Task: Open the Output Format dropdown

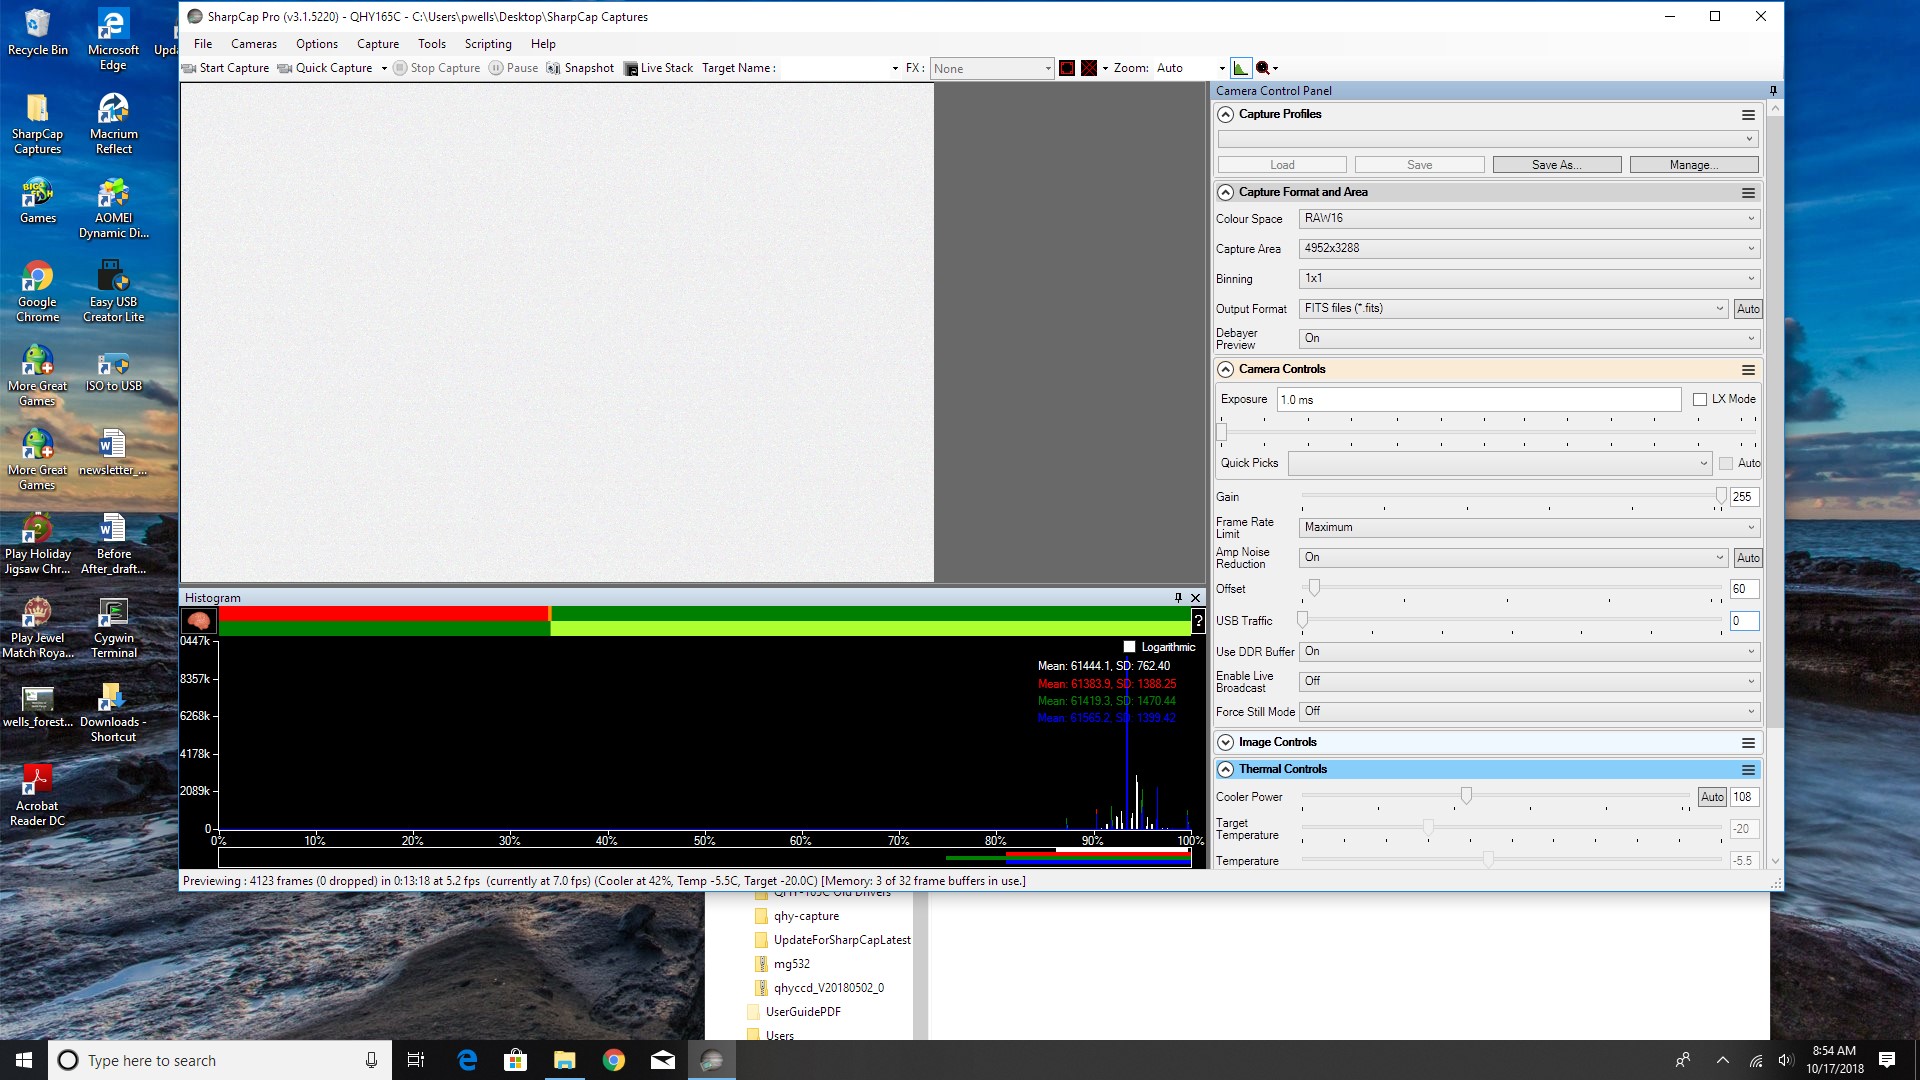Action: coord(1513,308)
